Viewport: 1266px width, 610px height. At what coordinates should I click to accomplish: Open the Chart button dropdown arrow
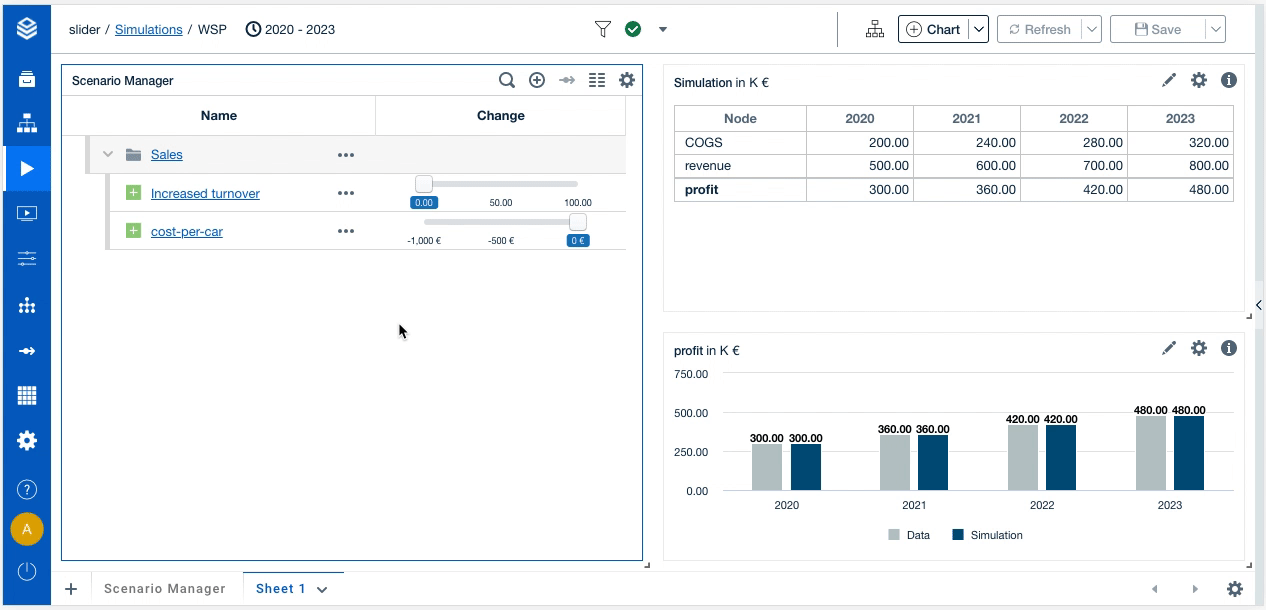coord(980,30)
